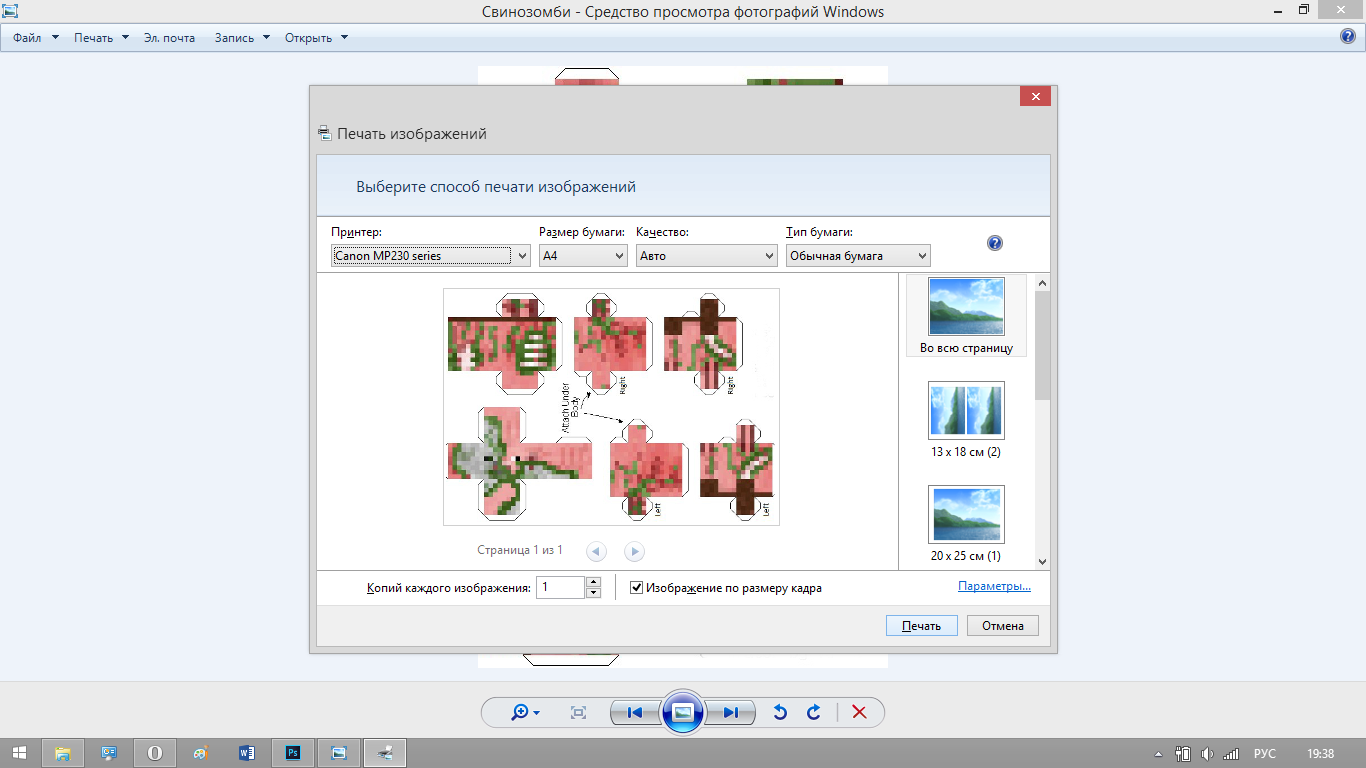
Task: Open Word from taskbar
Action: tap(247, 753)
